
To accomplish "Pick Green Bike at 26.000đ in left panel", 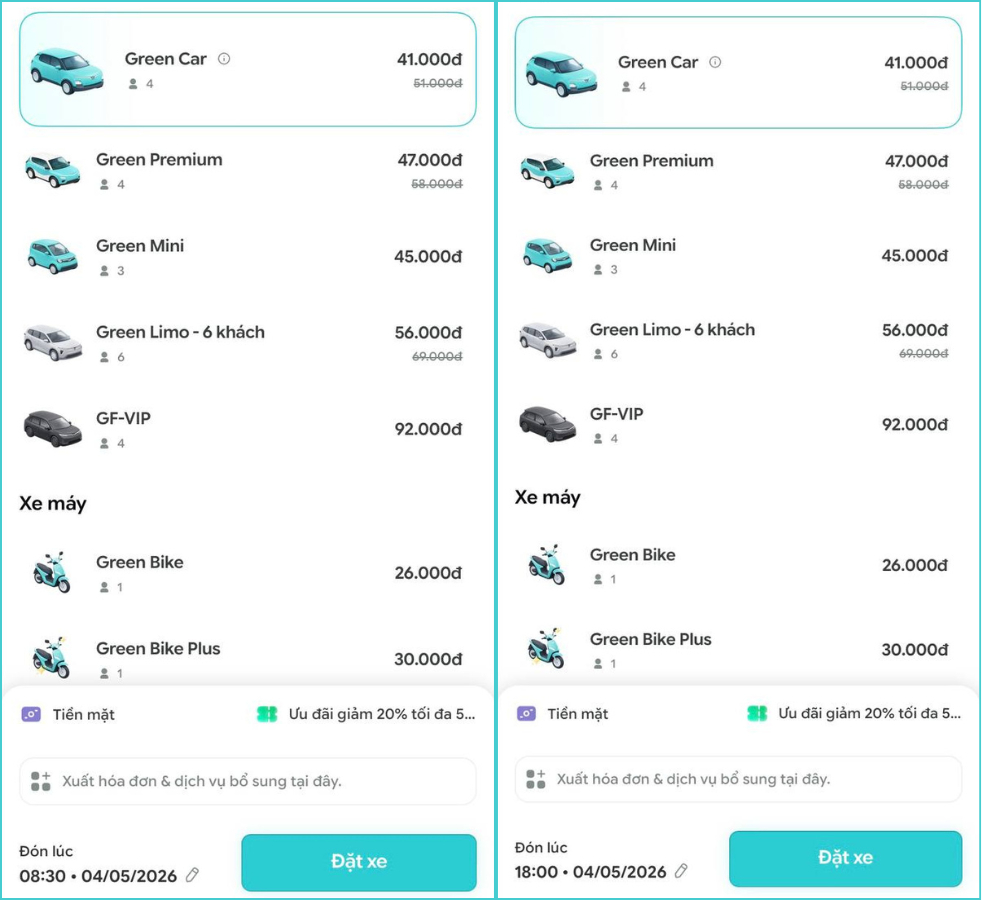I will 247,573.
